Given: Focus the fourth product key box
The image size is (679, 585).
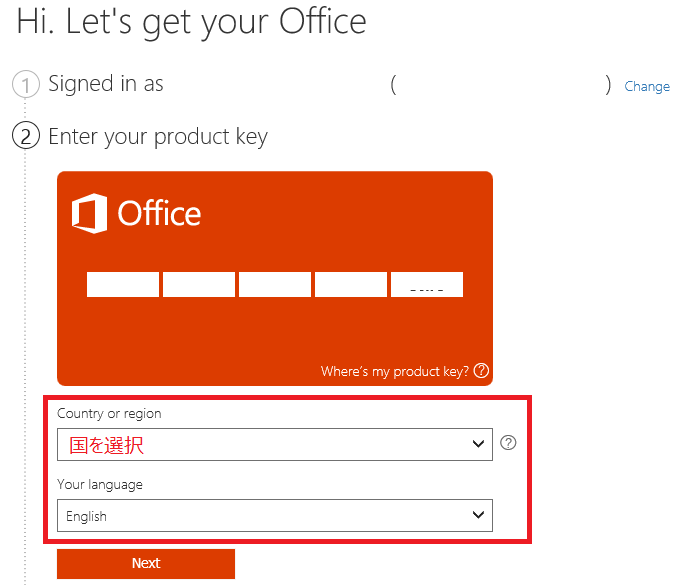Looking at the screenshot, I should tap(351, 284).
